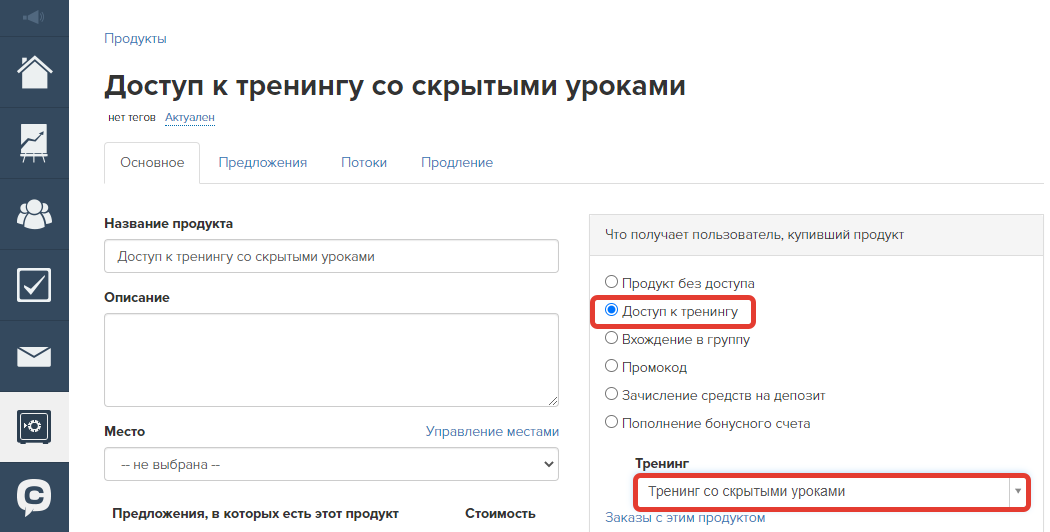This screenshot has height=532, width=1050.
Task: Select the 'Продукт без доступа' radio option
Action: (x=612, y=283)
